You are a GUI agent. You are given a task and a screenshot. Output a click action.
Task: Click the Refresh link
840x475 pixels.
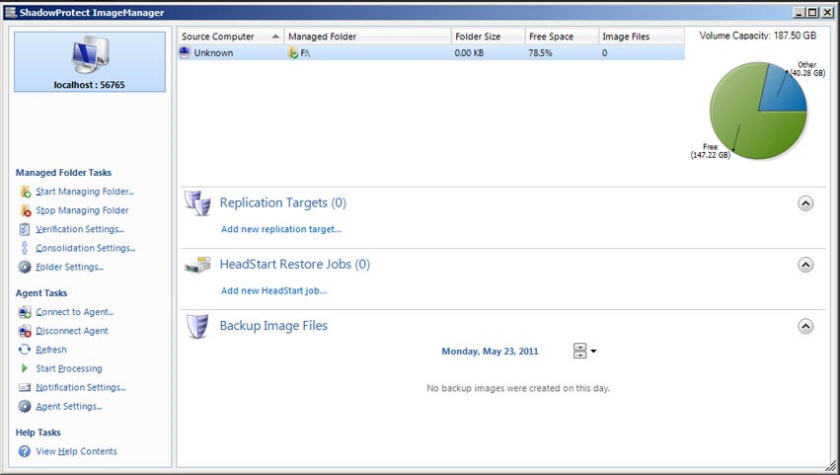(x=51, y=350)
